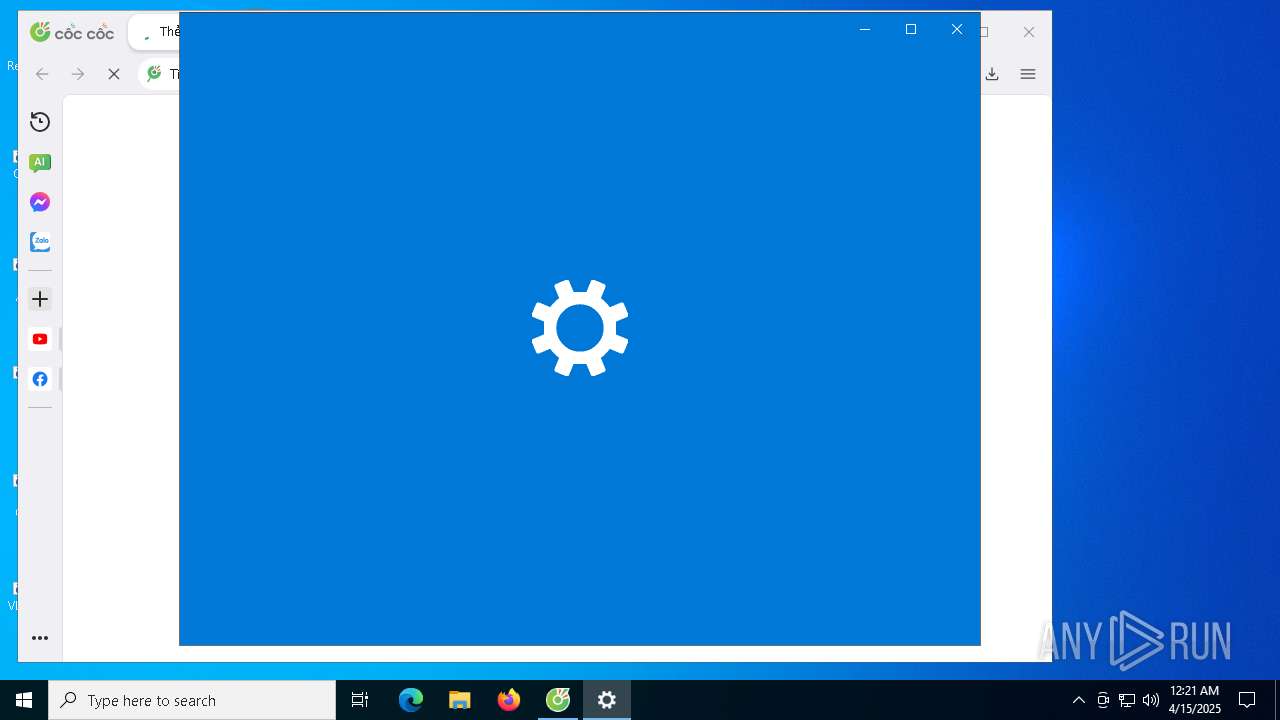This screenshot has height=720, width=1280.
Task: Open the Windows Start menu
Action: 24,700
